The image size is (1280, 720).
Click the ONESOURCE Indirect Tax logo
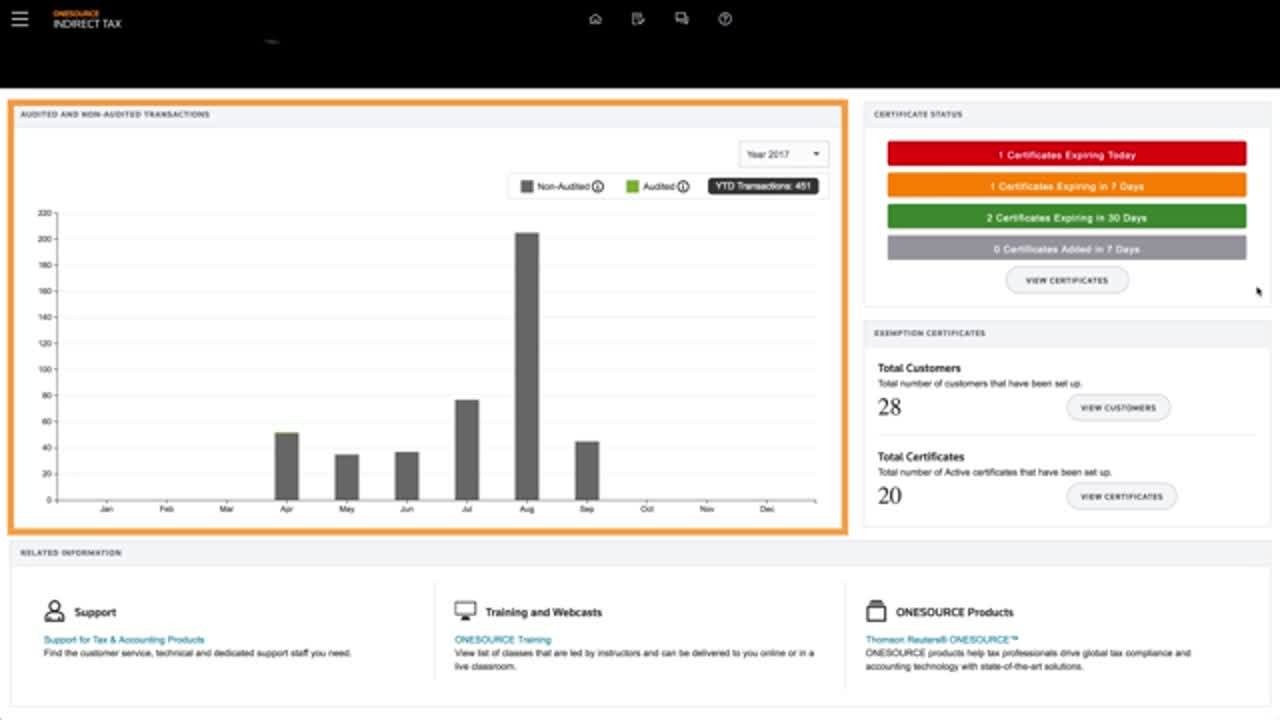tap(87, 20)
